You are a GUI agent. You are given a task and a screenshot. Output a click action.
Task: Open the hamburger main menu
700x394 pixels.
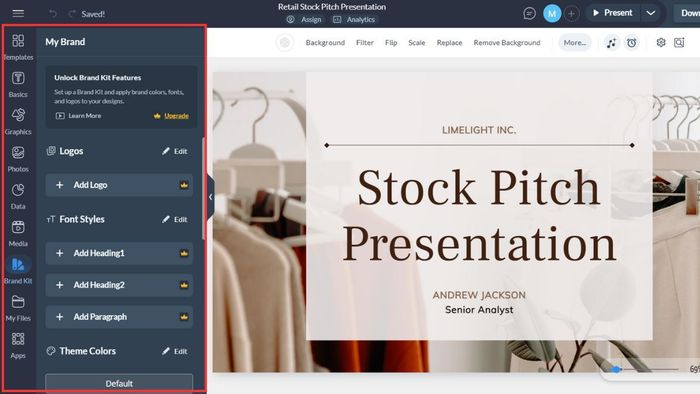coord(18,13)
